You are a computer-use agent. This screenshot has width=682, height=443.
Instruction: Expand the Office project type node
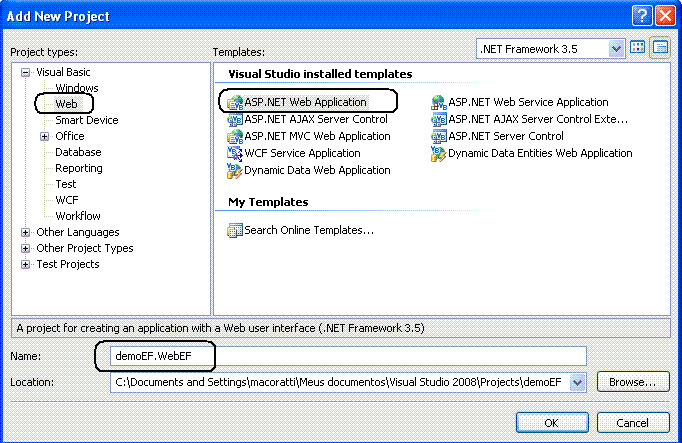pyautogui.click(x=44, y=137)
